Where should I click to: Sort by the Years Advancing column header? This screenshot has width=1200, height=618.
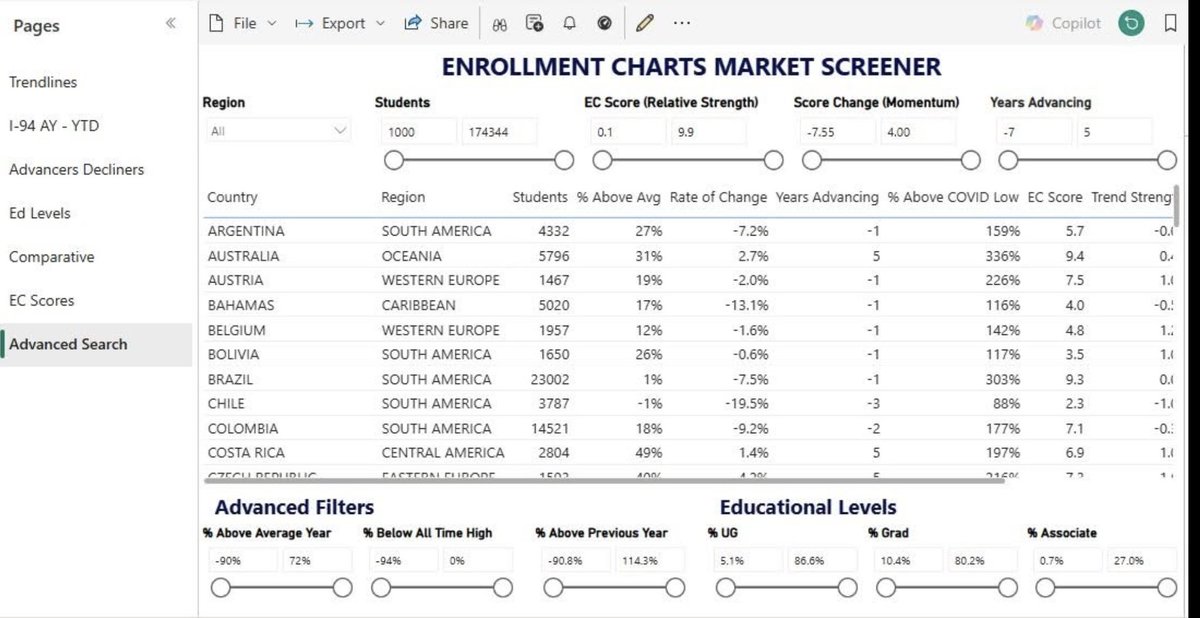(827, 197)
